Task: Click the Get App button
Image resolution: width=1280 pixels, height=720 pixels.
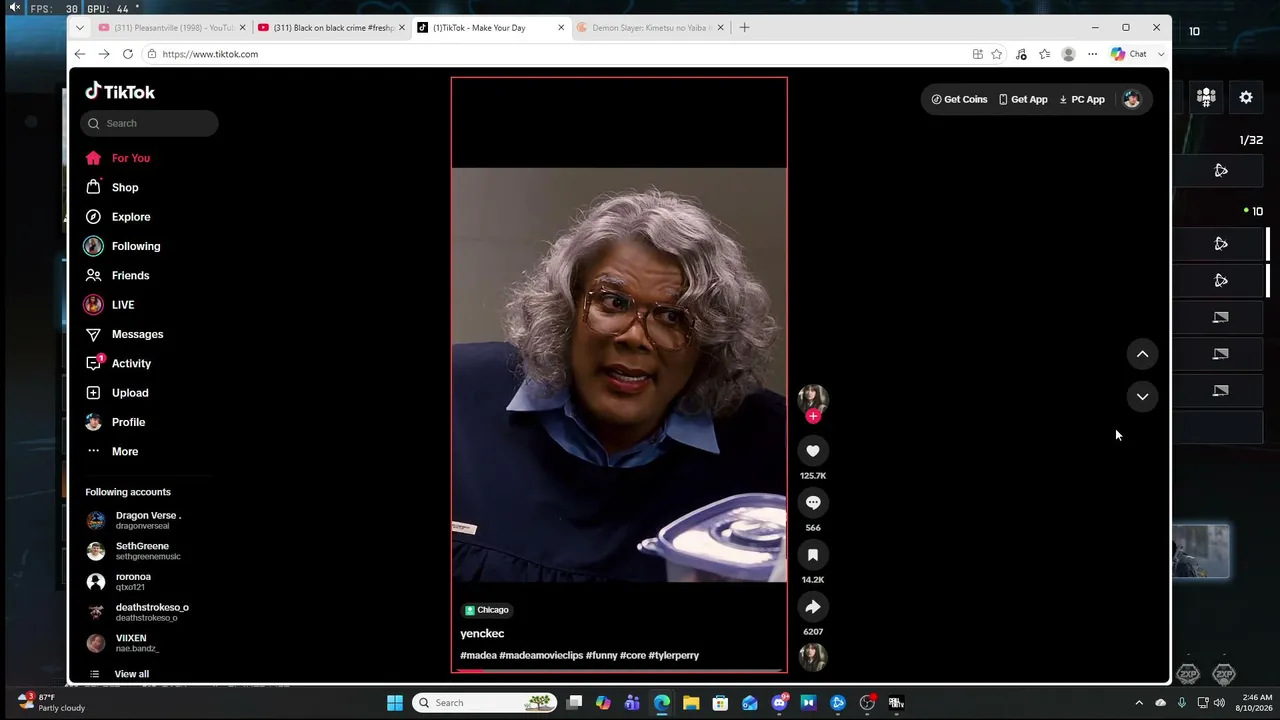Action: tap(1023, 99)
